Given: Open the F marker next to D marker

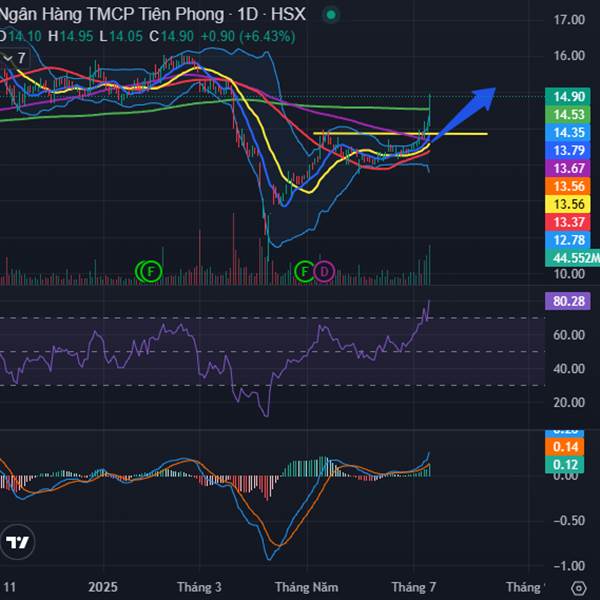Looking at the screenshot, I should [304, 272].
